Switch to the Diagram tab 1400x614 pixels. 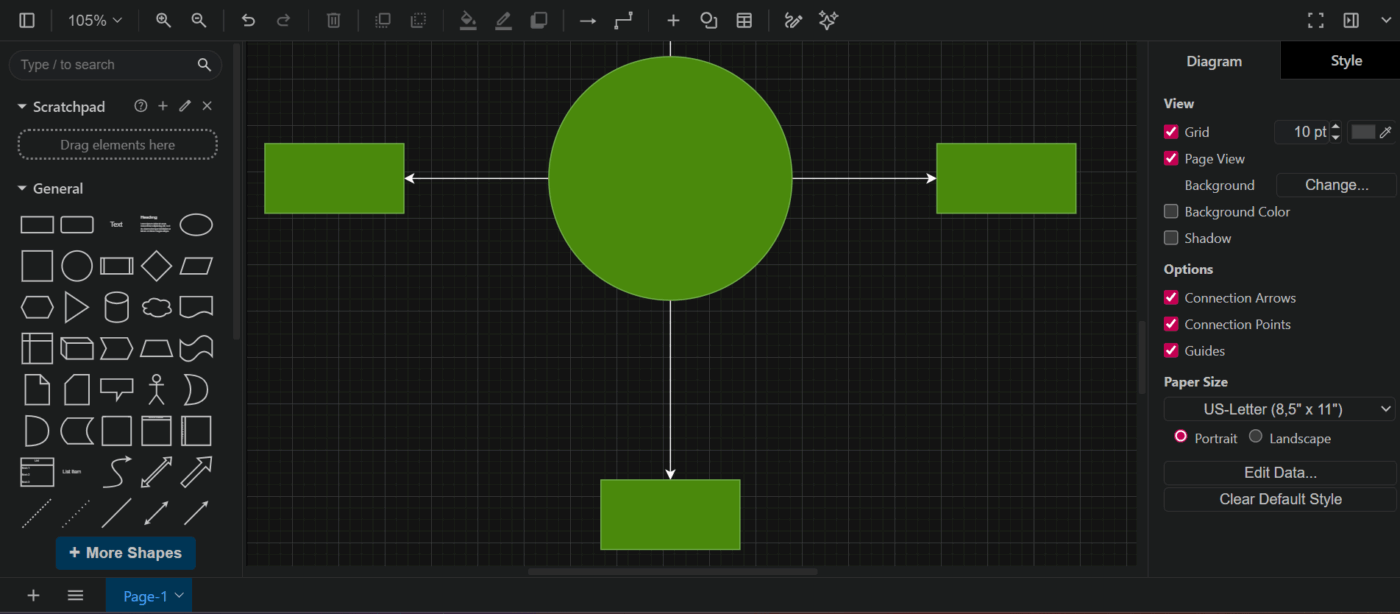pyautogui.click(x=1214, y=61)
